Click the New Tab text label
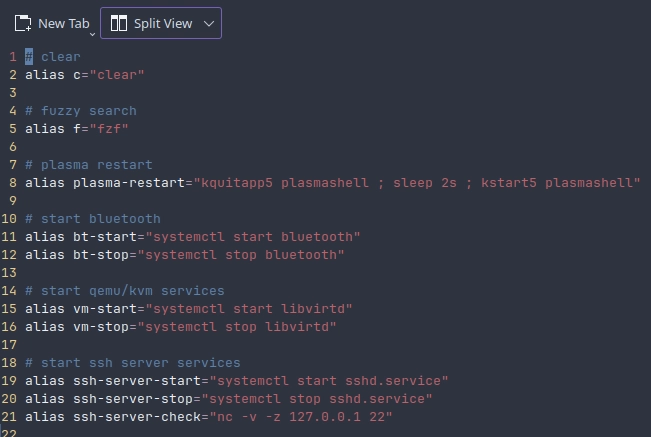Image resolution: width=651 pixels, height=437 pixels. click(64, 24)
